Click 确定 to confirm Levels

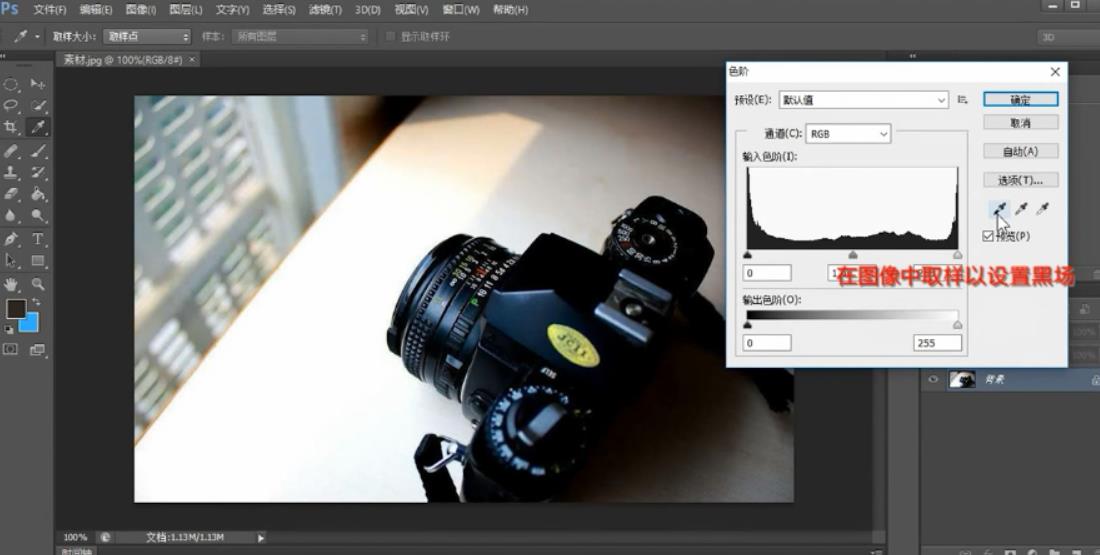tap(1021, 100)
